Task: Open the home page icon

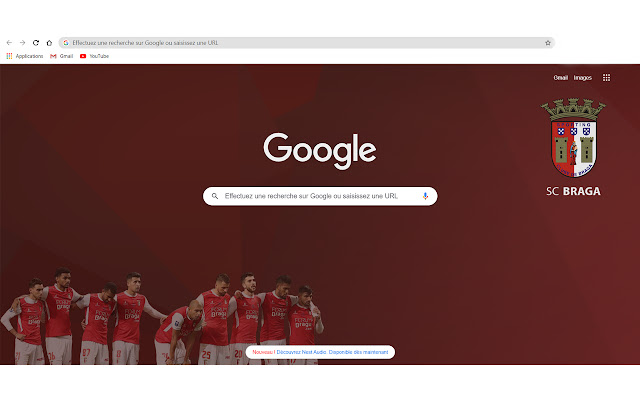Action: (x=49, y=43)
